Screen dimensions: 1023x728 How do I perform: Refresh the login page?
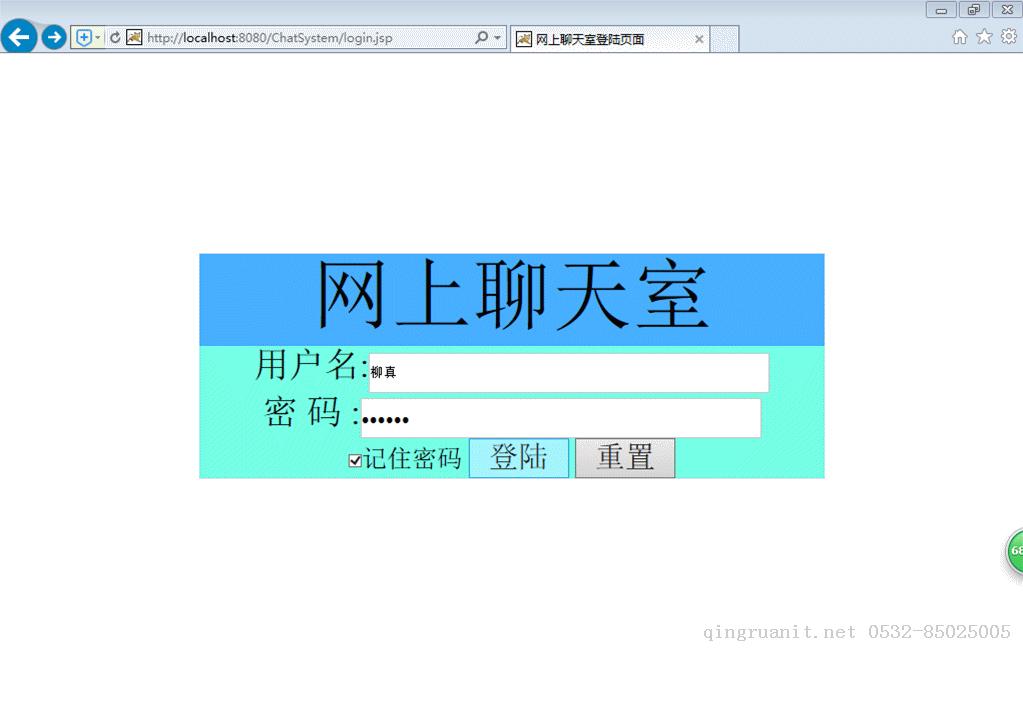pos(117,37)
